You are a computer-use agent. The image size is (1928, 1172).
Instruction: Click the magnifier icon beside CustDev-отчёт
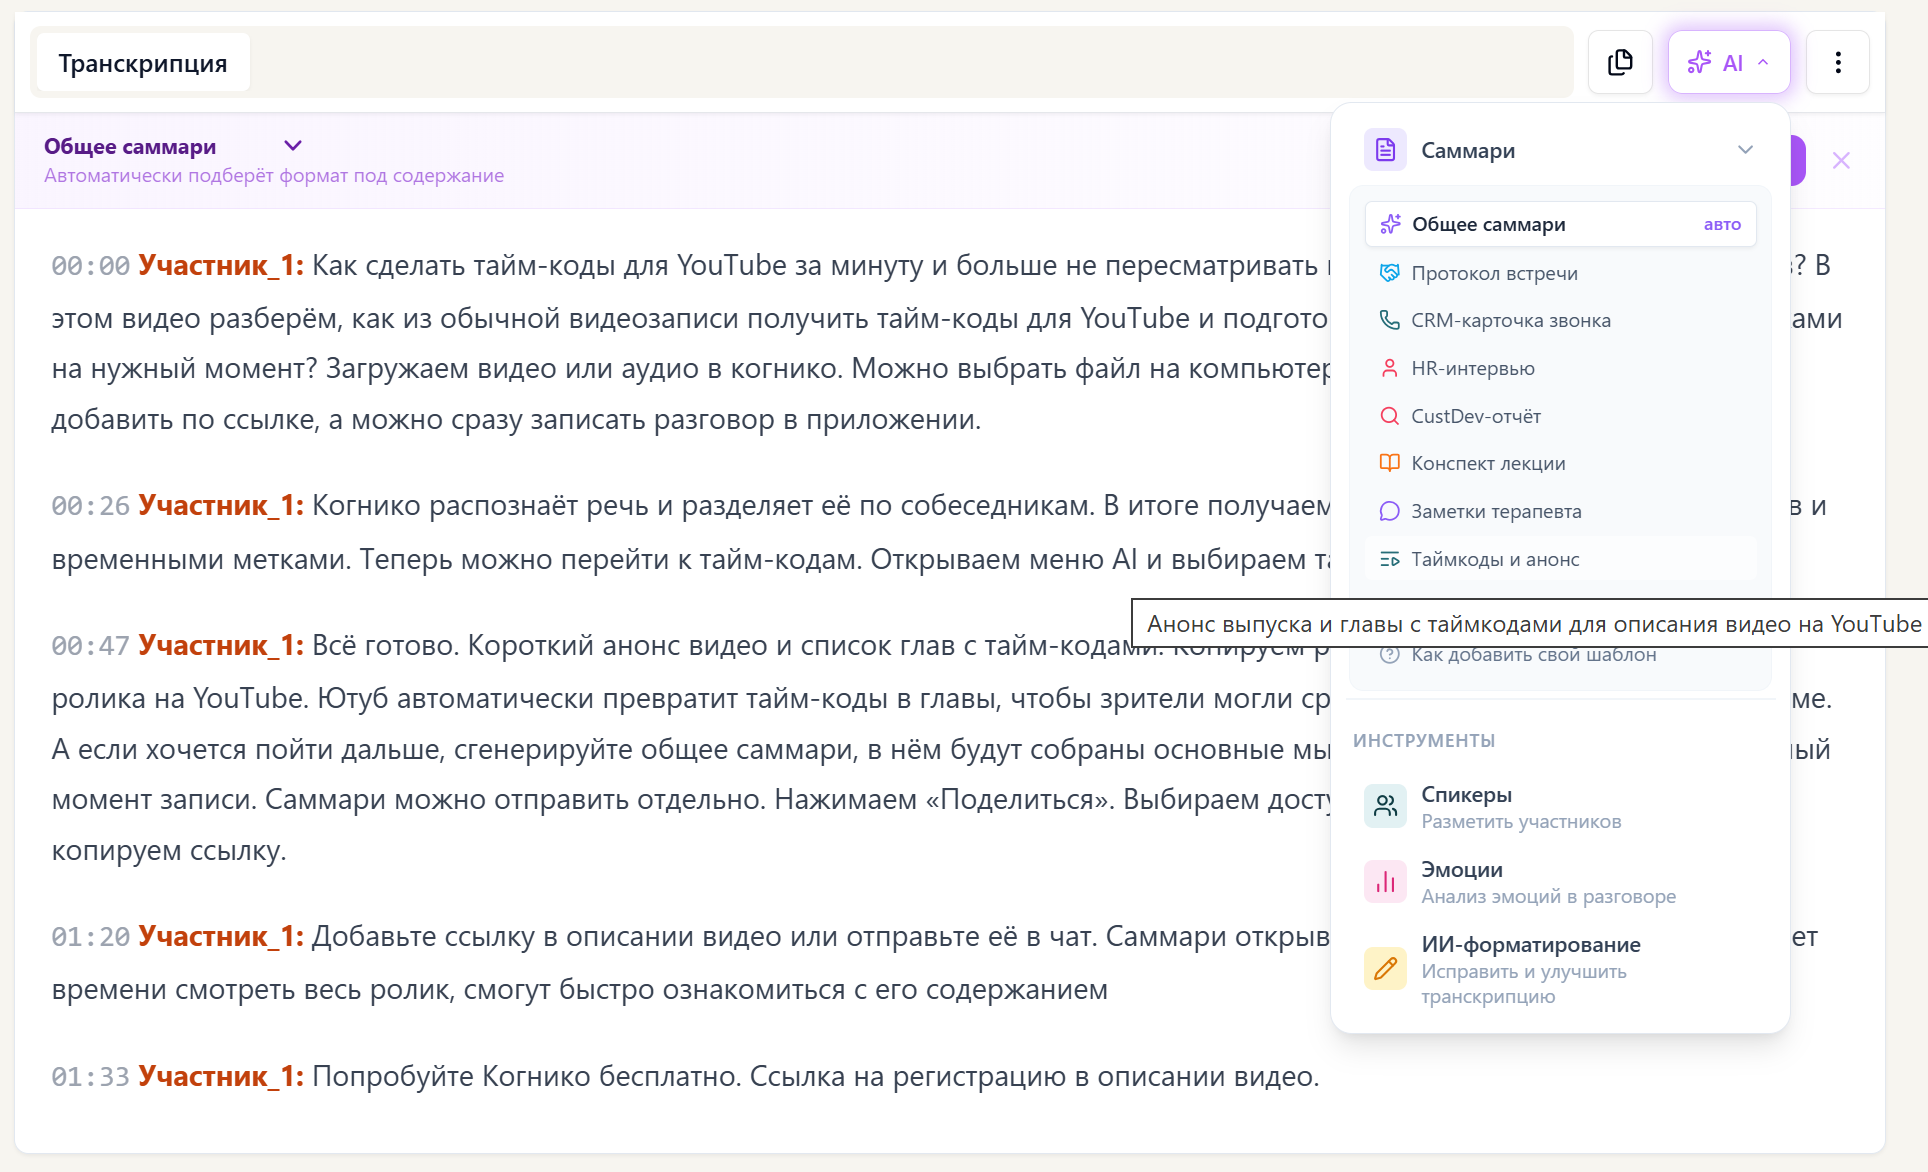coord(1389,416)
